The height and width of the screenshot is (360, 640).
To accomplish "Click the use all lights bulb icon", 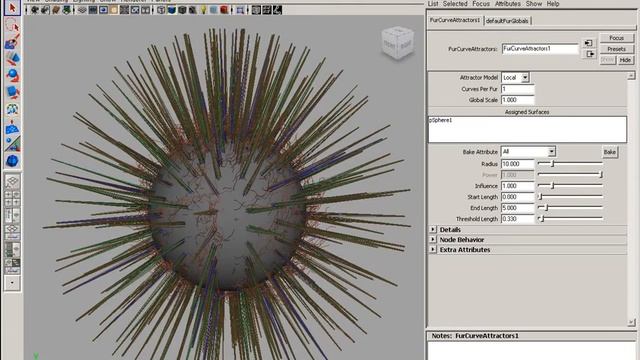I will 203,10.
